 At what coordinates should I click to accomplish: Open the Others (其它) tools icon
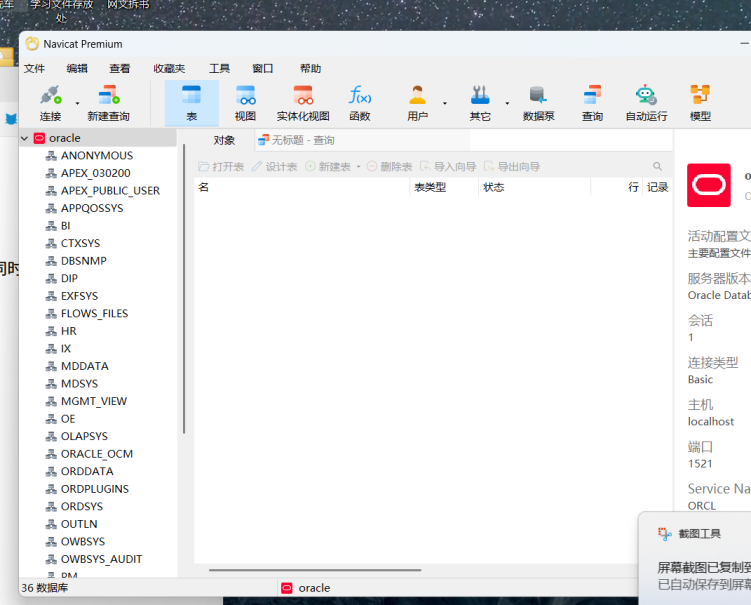[x=480, y=103]
